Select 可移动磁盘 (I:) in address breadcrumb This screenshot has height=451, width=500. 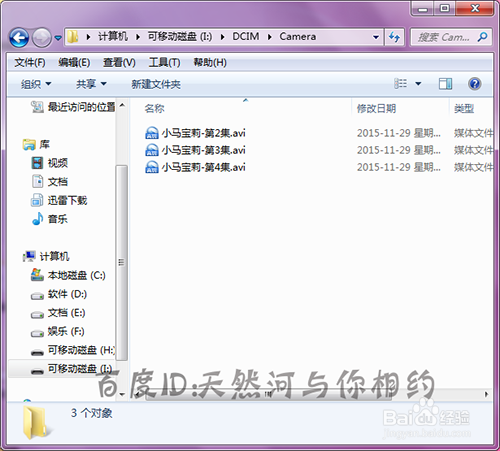(180, 36)
